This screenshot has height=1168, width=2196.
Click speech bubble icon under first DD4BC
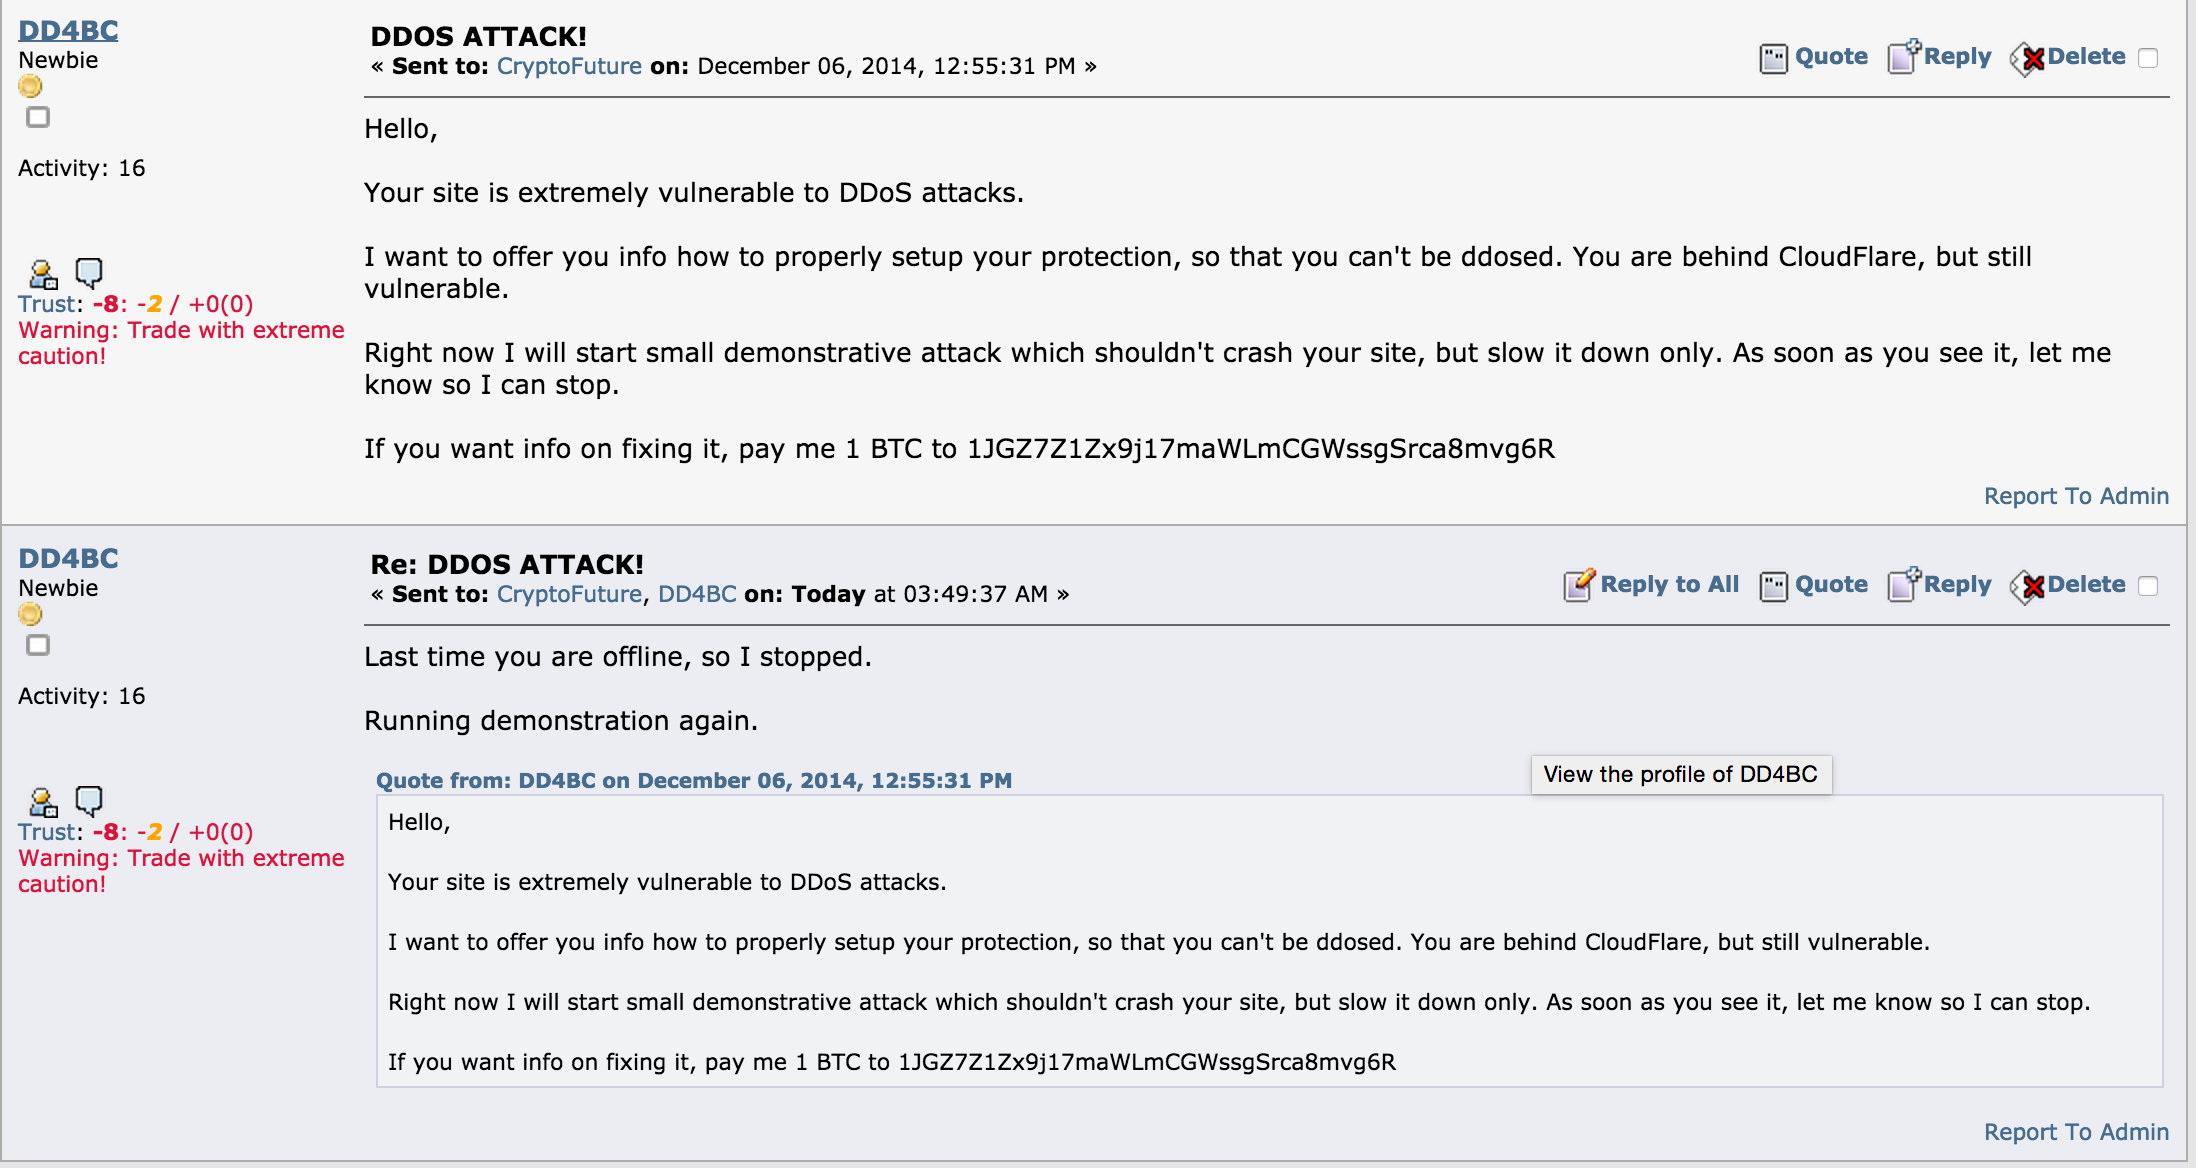(89, 272)
